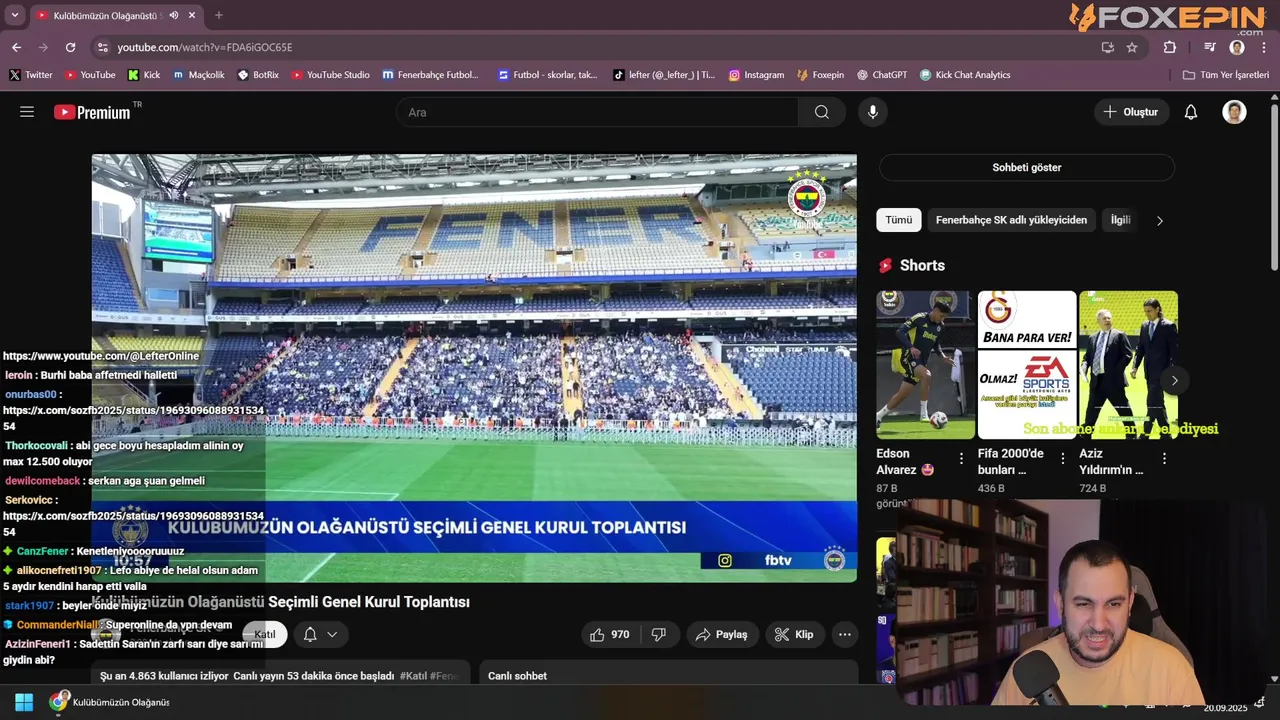The height and width of the screenshot is (720, 1280).
Task: Open the tab search dropdown arrow
Action: click(14, 15)
